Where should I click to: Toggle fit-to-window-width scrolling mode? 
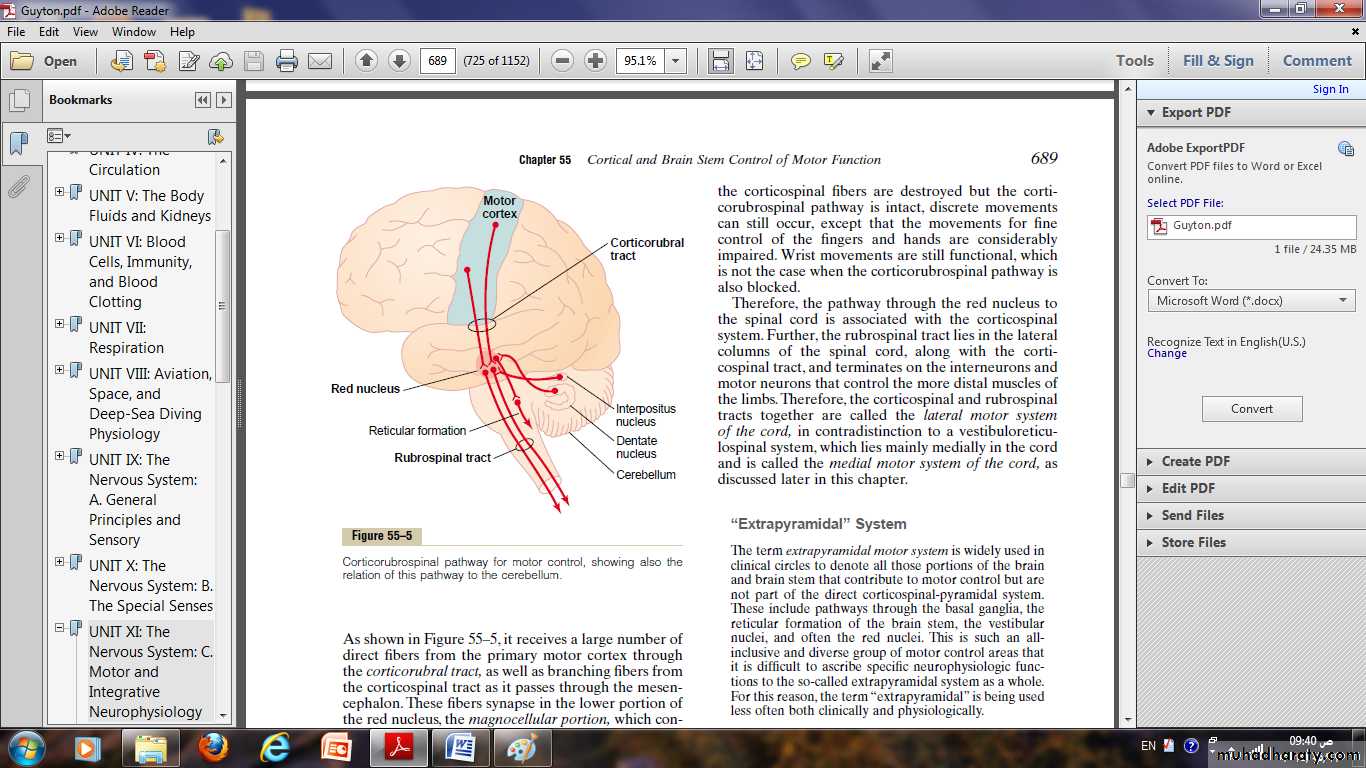click(x=720, y=61)
